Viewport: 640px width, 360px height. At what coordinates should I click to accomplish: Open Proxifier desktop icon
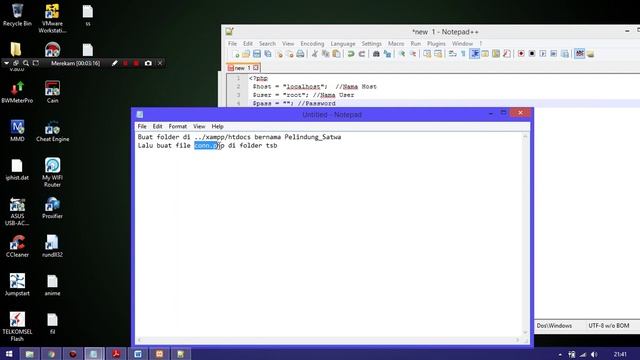tap(52, 208)
